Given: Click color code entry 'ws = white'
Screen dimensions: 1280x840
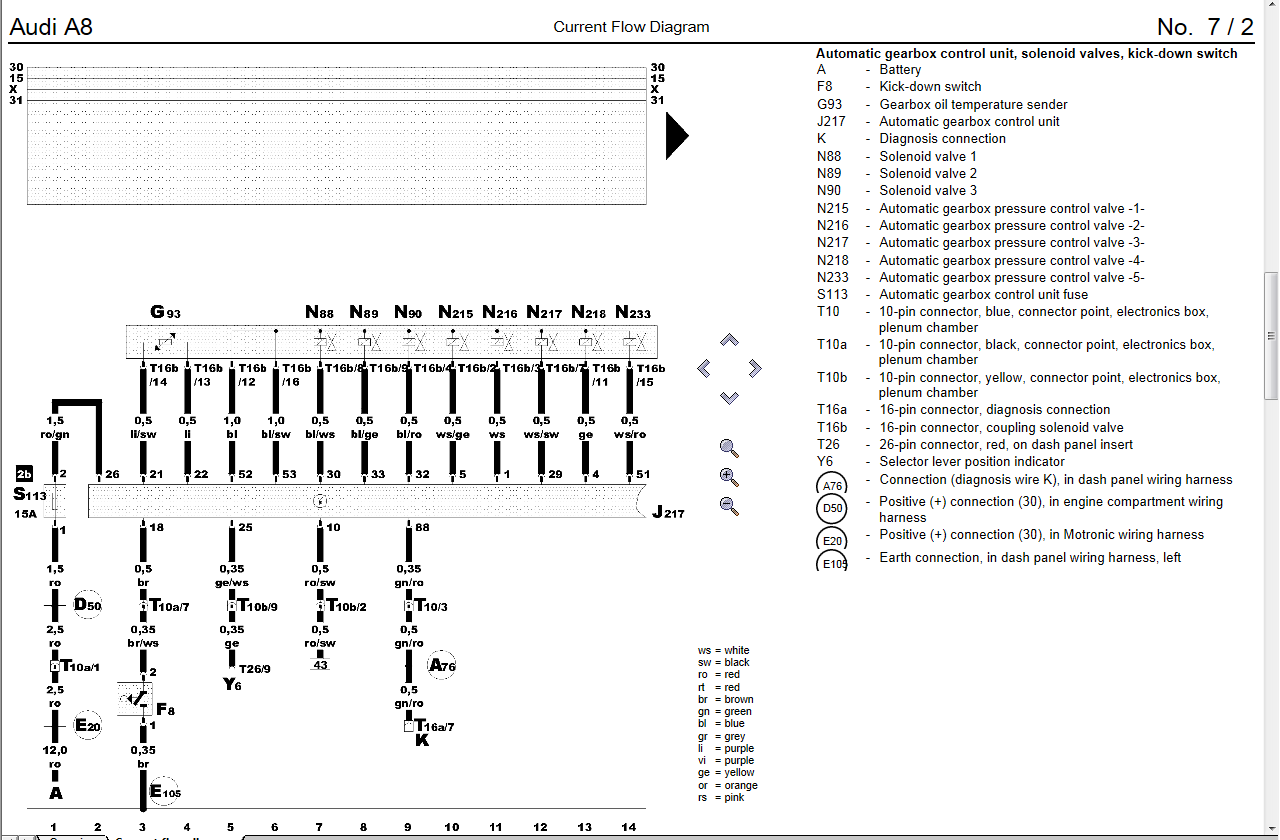Looking at the screenshot, I should click(x=723, y=651).
